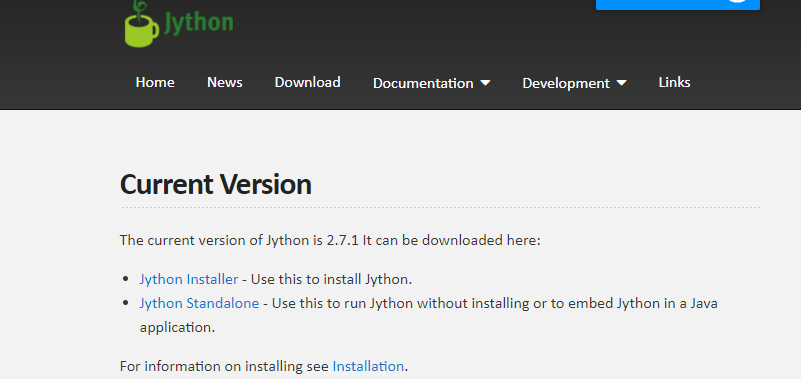
Task: Open the Download page in navigation
Action: pyautogui.click(x=308, y=82)
